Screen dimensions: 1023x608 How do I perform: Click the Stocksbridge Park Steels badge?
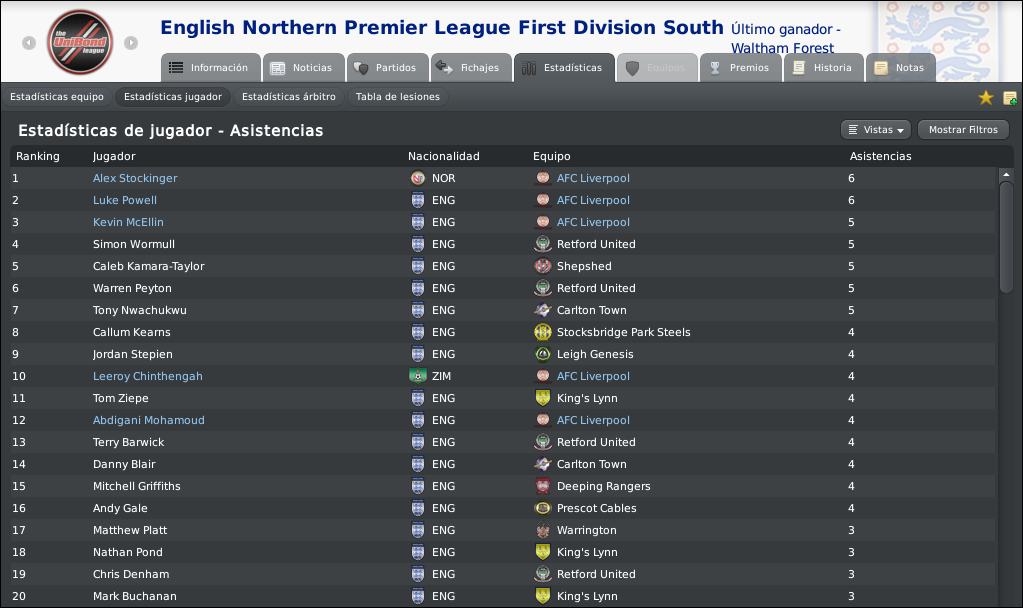[543, 332]
